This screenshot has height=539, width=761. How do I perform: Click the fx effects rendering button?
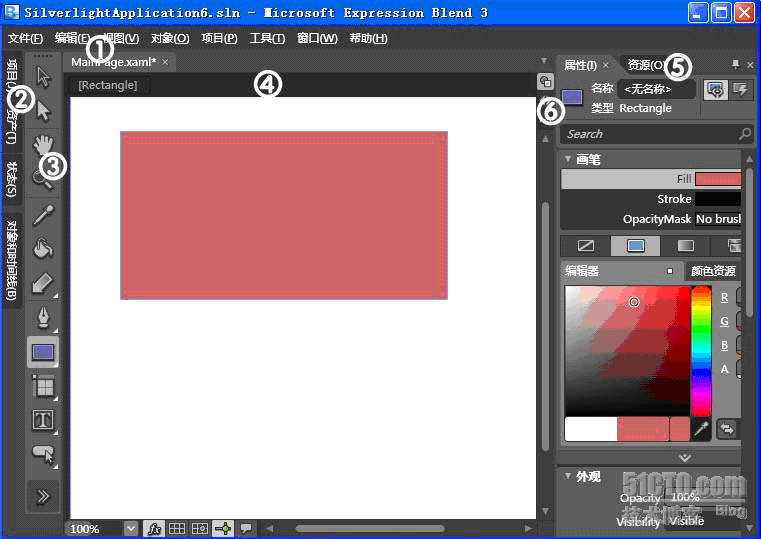(154, 528)
